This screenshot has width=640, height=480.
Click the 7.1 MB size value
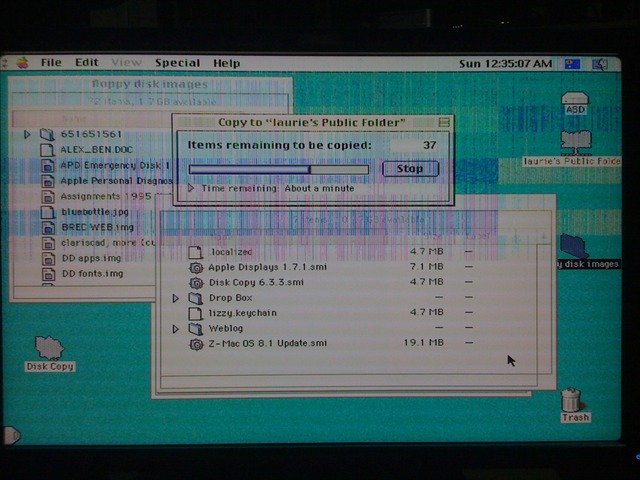click(x=427, y=267)
